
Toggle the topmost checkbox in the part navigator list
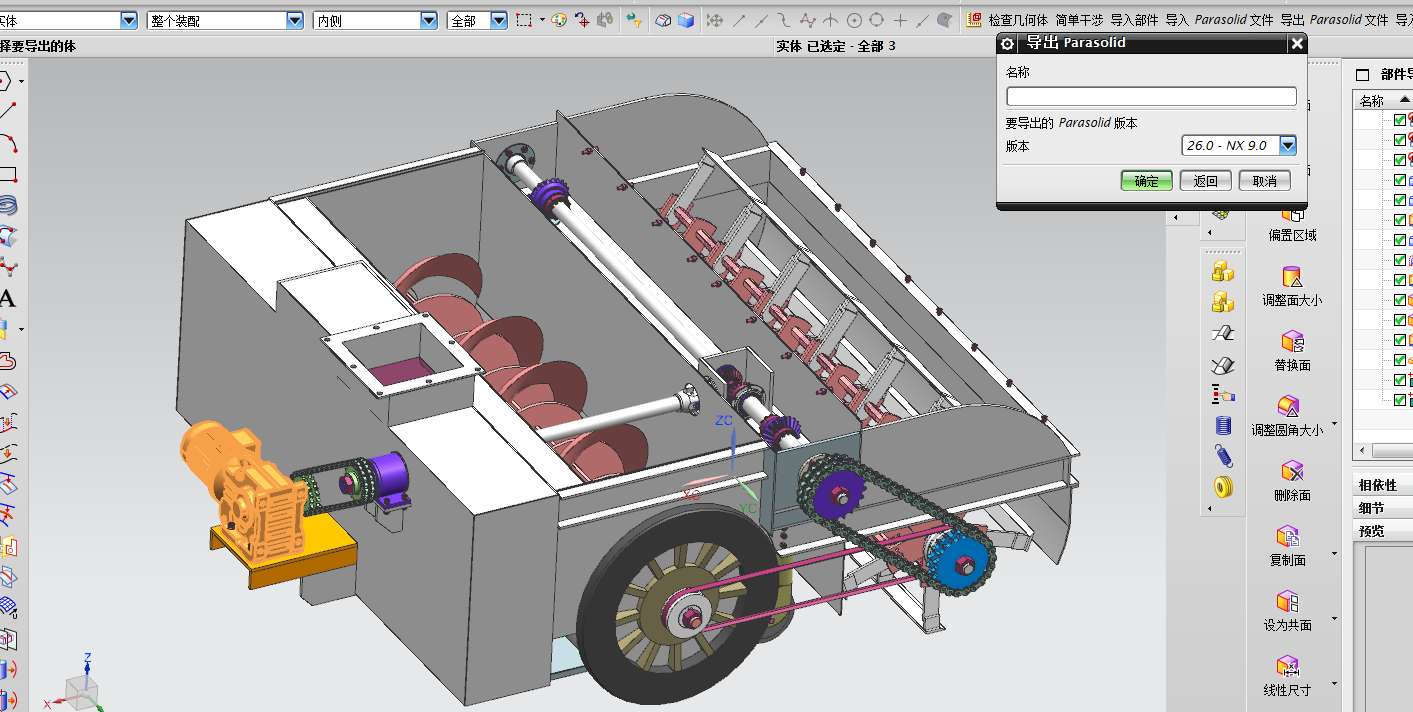click(1399, 120)
